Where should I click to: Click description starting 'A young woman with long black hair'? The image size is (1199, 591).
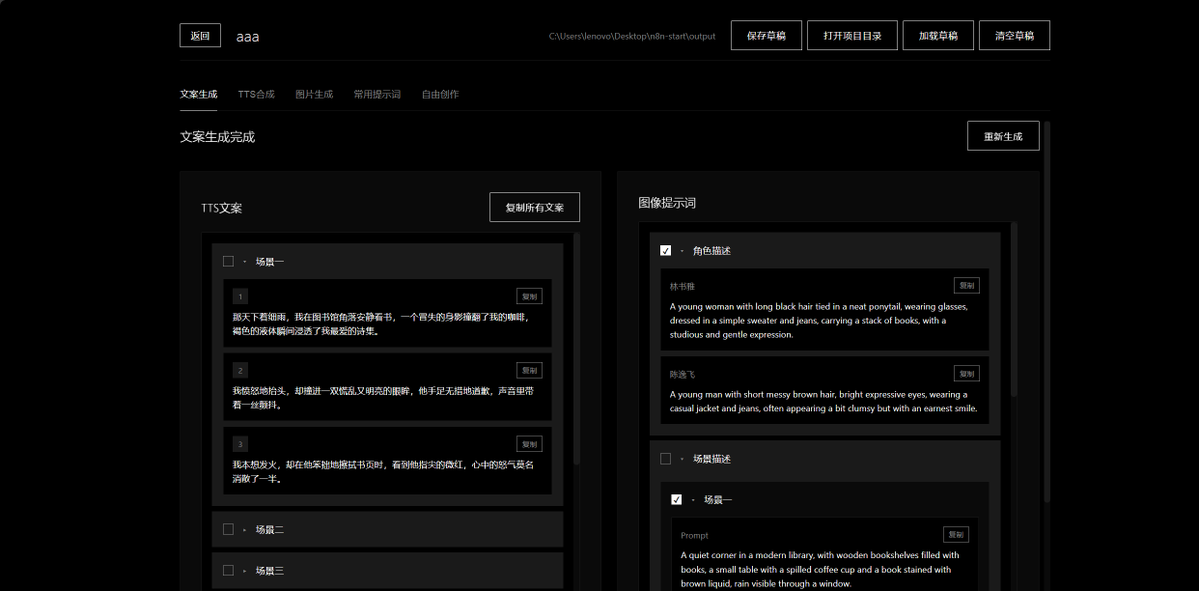click(x=819, y=320)
